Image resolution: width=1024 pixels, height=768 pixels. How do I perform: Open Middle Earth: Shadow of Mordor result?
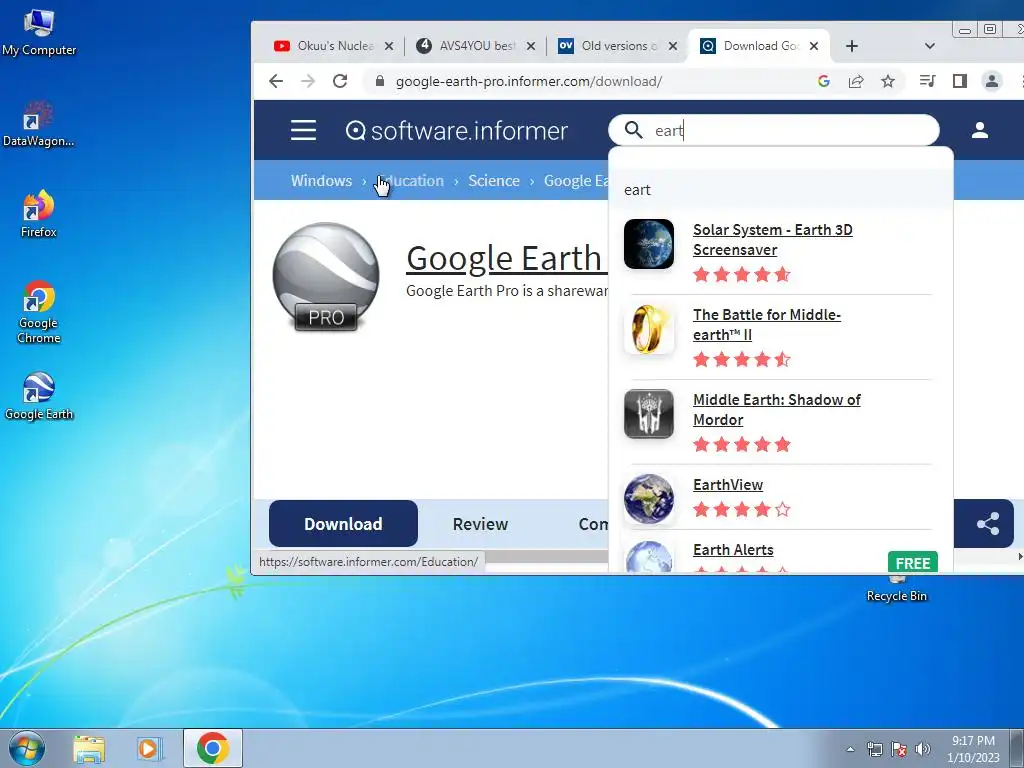coord(776,409)
